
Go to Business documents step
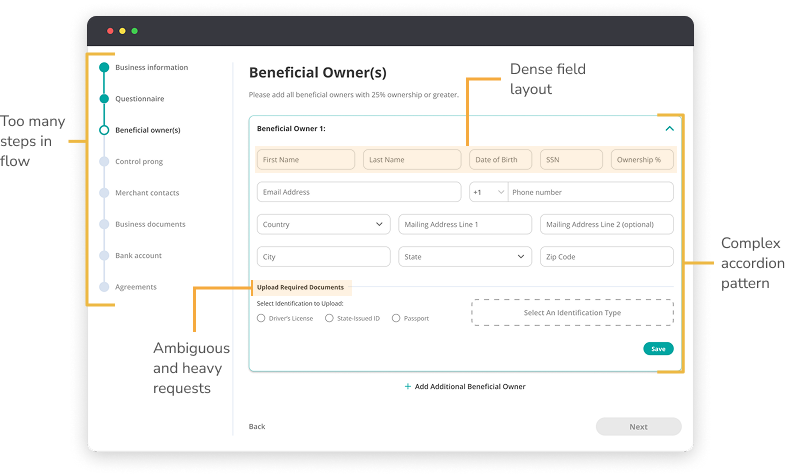[150, 224]
